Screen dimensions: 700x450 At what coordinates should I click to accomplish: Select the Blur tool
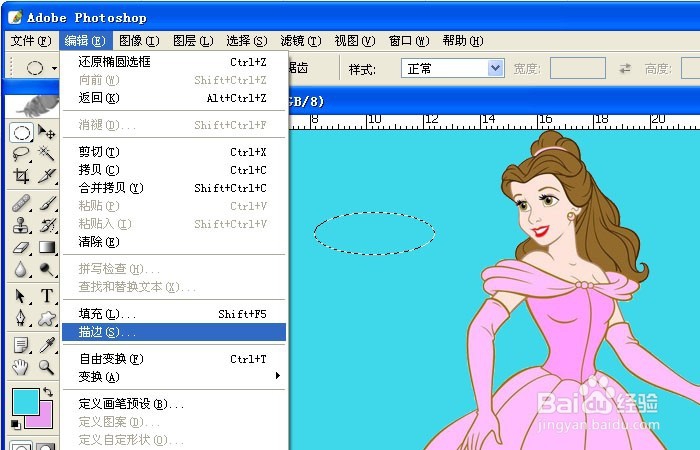[21, 269]
